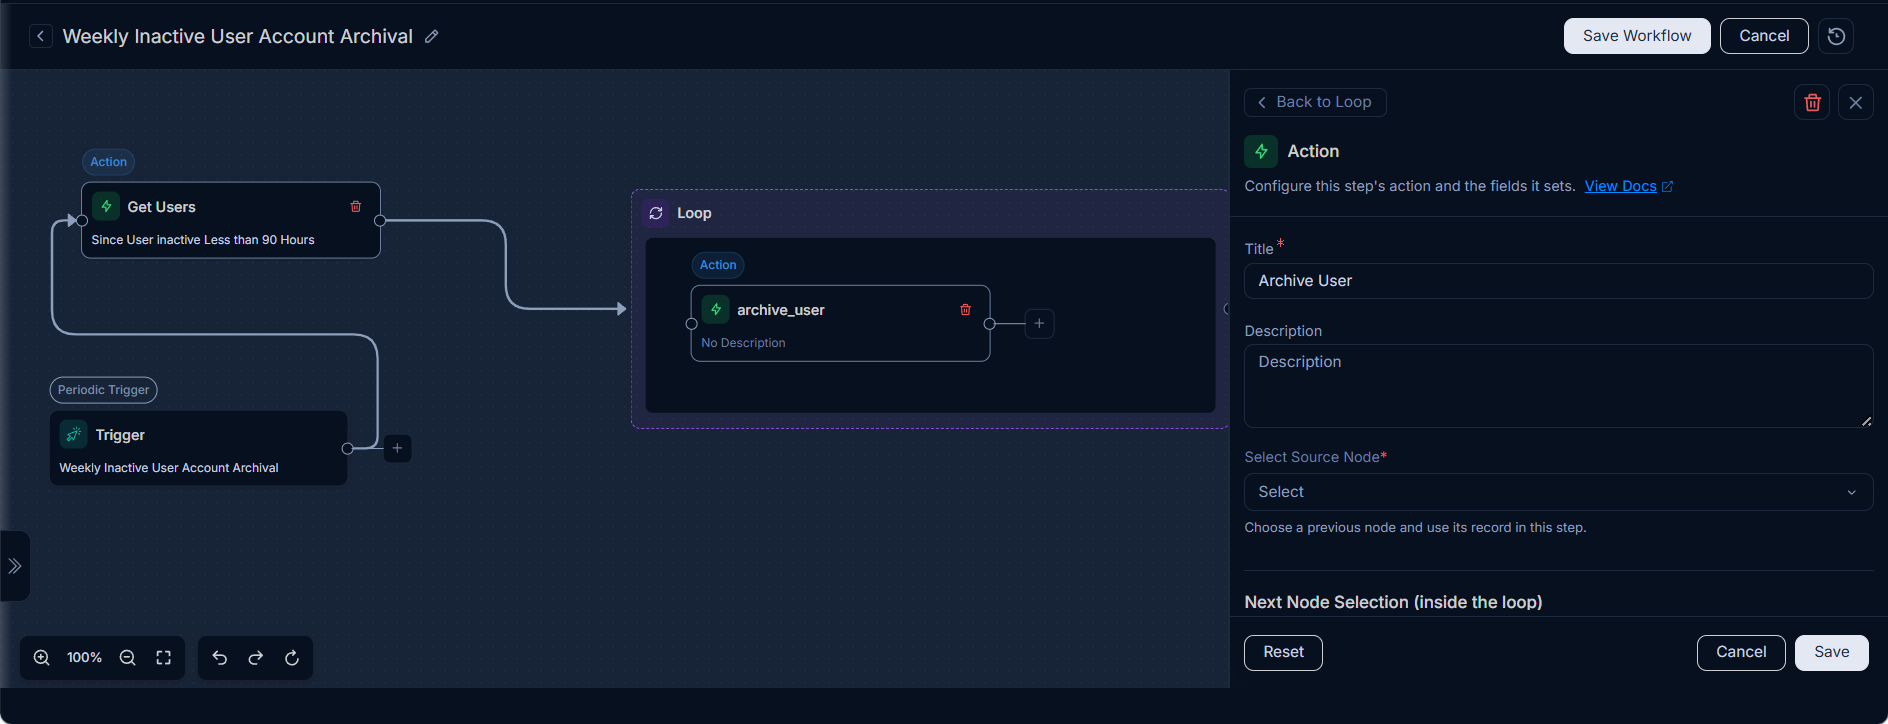Viewport: 1888px width, 724px height.
Task: Go Back to Loop
Action: click(x=1315, y=102)
